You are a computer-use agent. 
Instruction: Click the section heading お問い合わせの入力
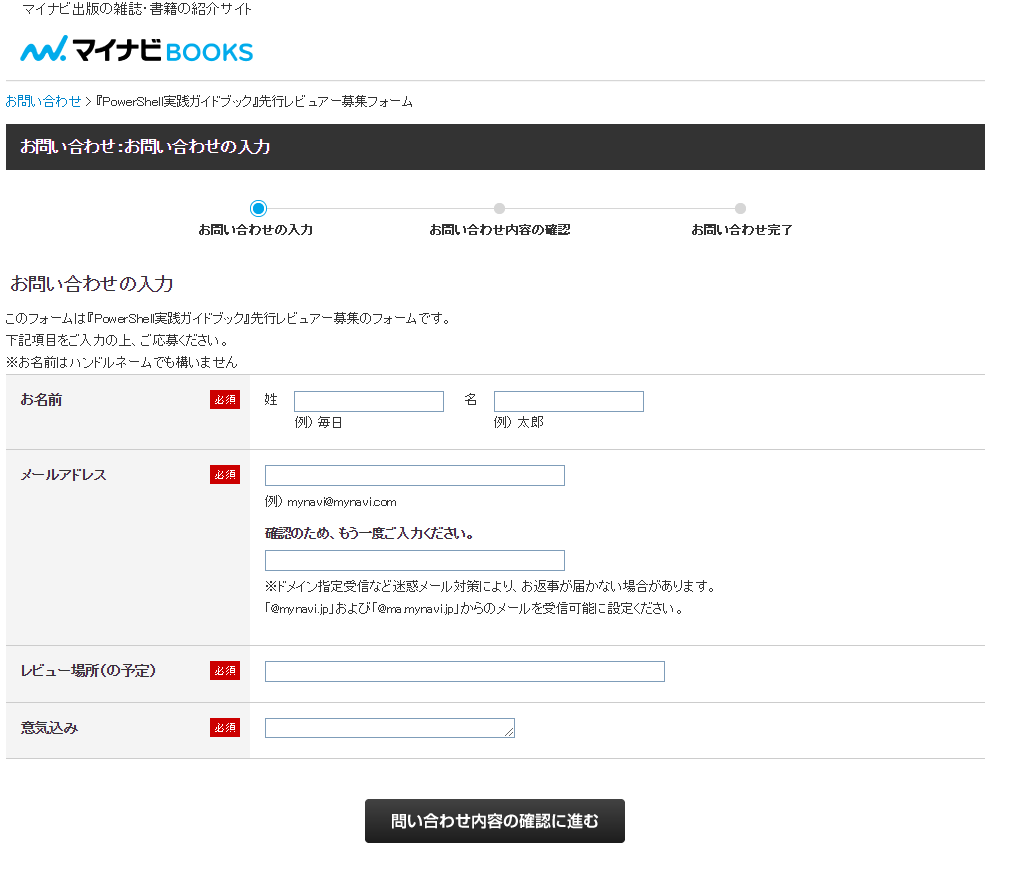92,283
